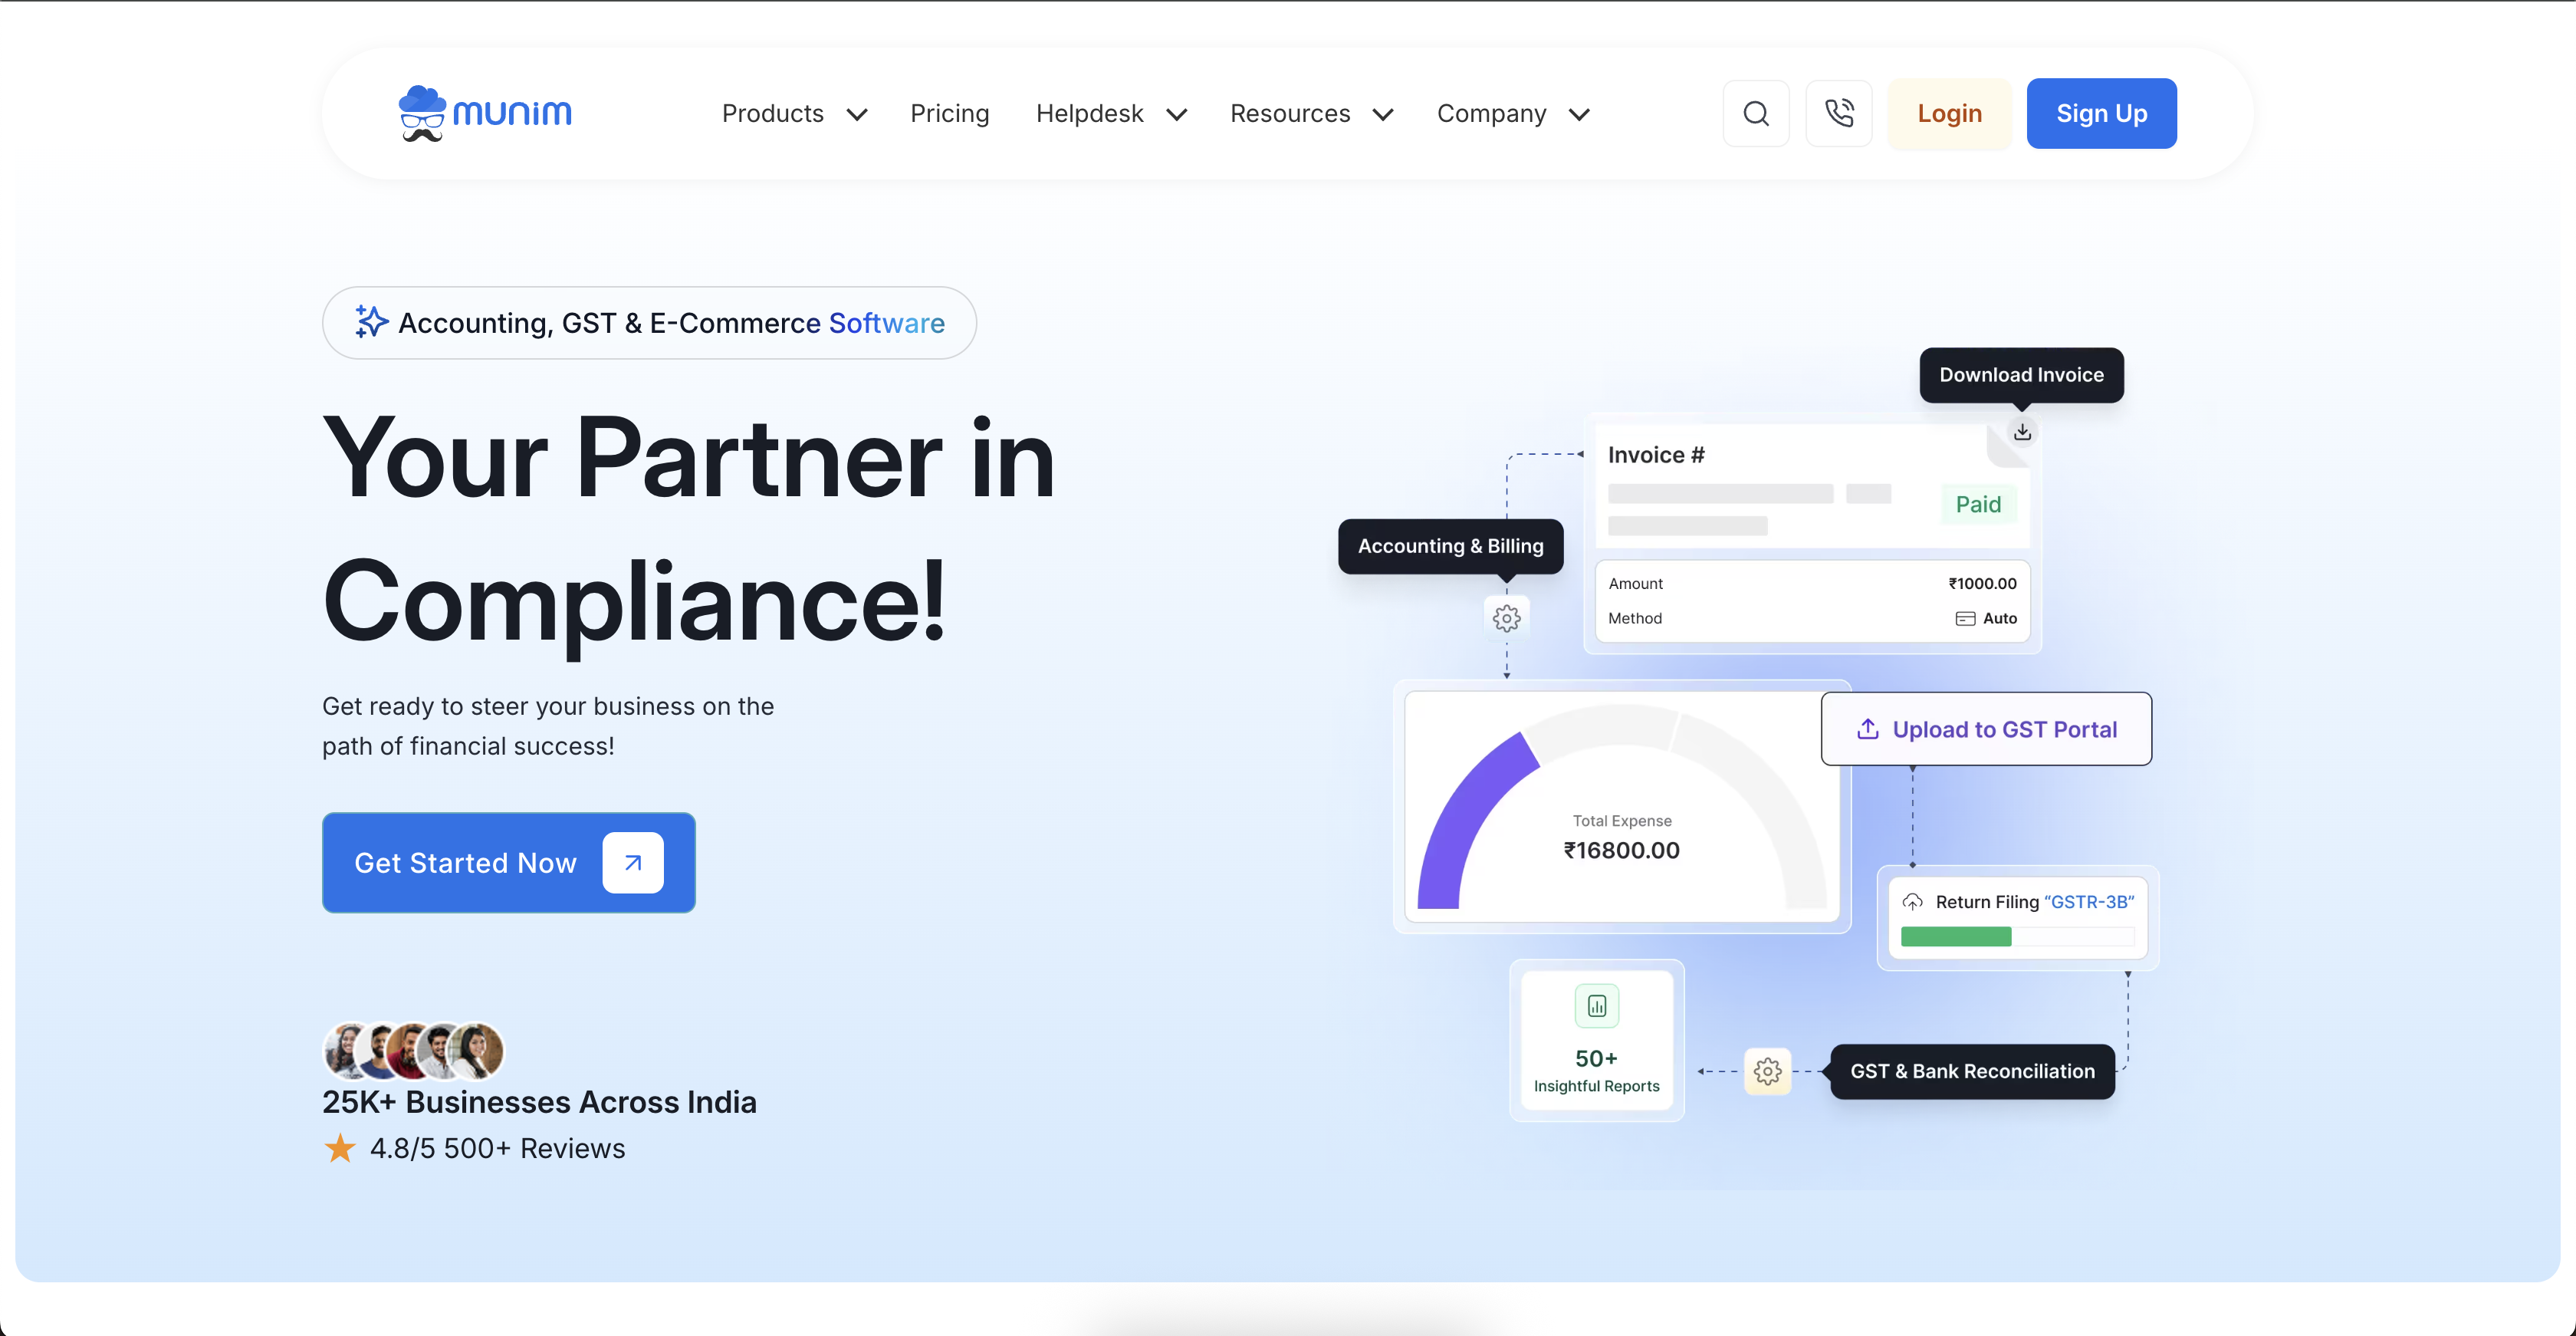The image size is (2576, 1336).
Task: Expand the Helpdesk dropdown chevron
Action: coord(1176,115)
